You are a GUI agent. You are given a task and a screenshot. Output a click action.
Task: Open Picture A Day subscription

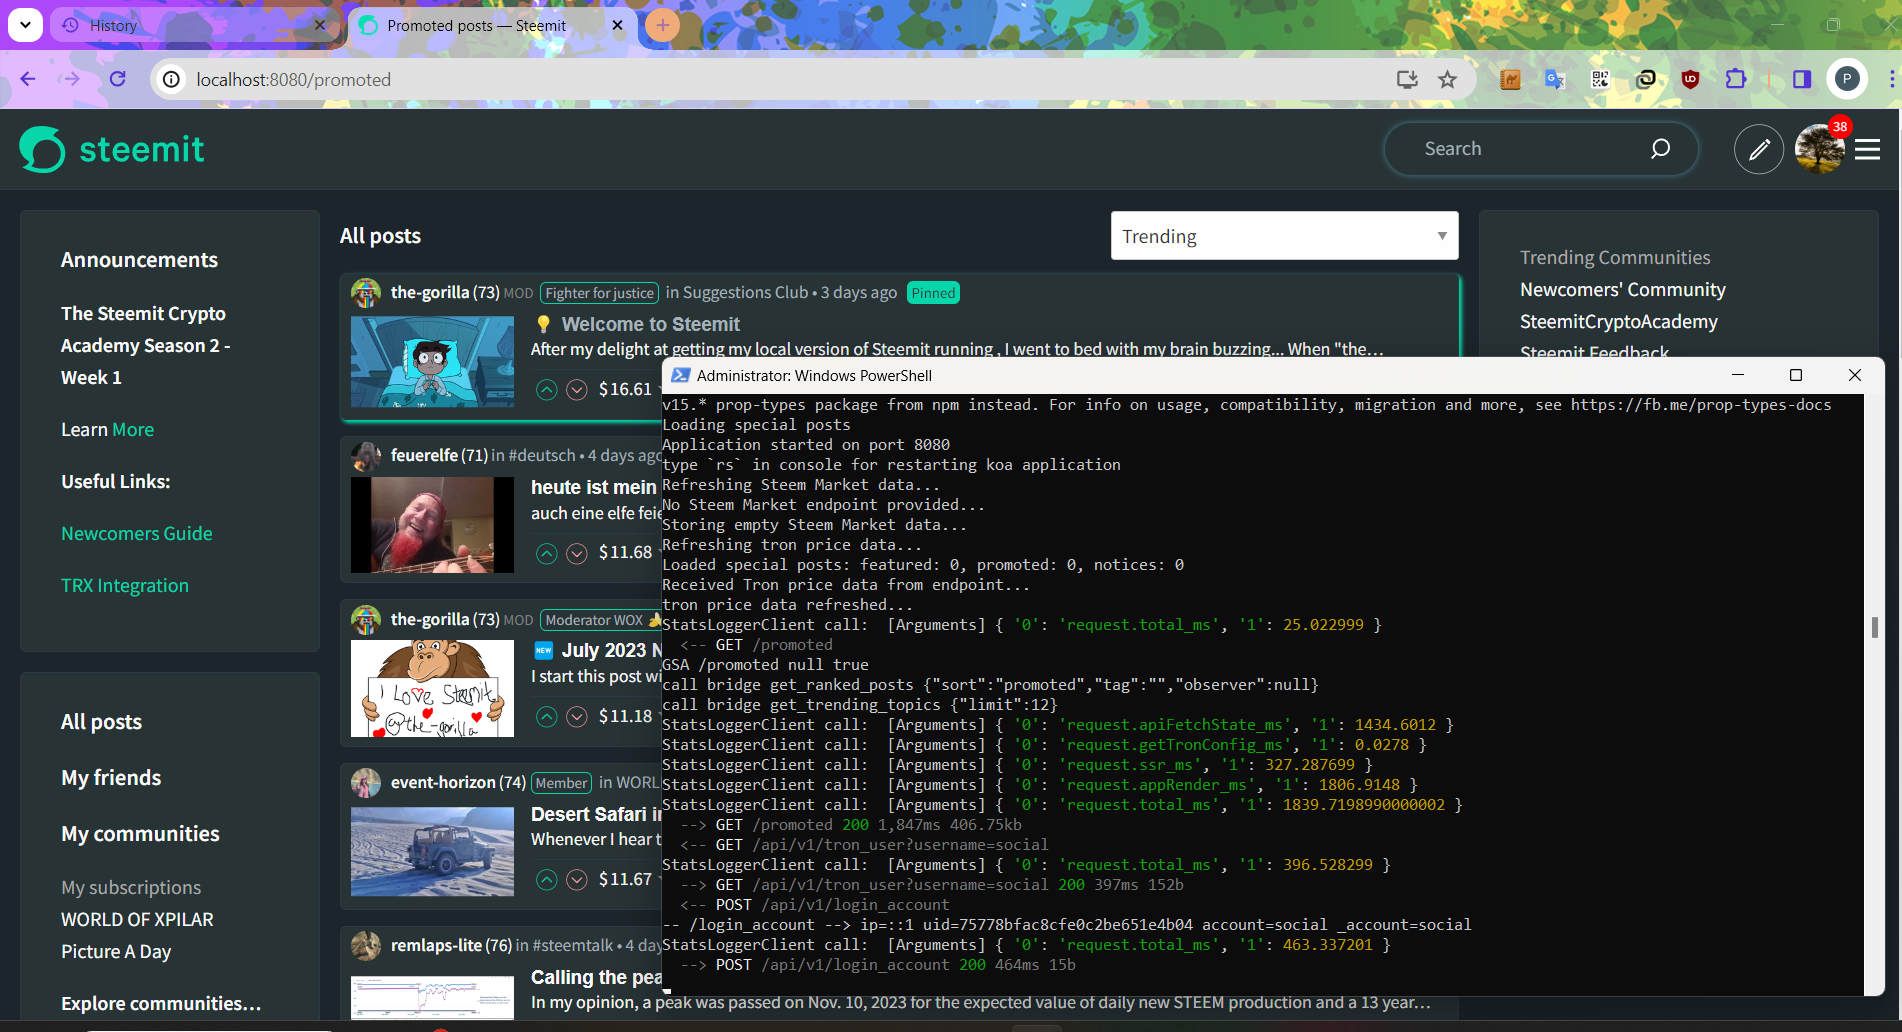click(x=116, y=951)
